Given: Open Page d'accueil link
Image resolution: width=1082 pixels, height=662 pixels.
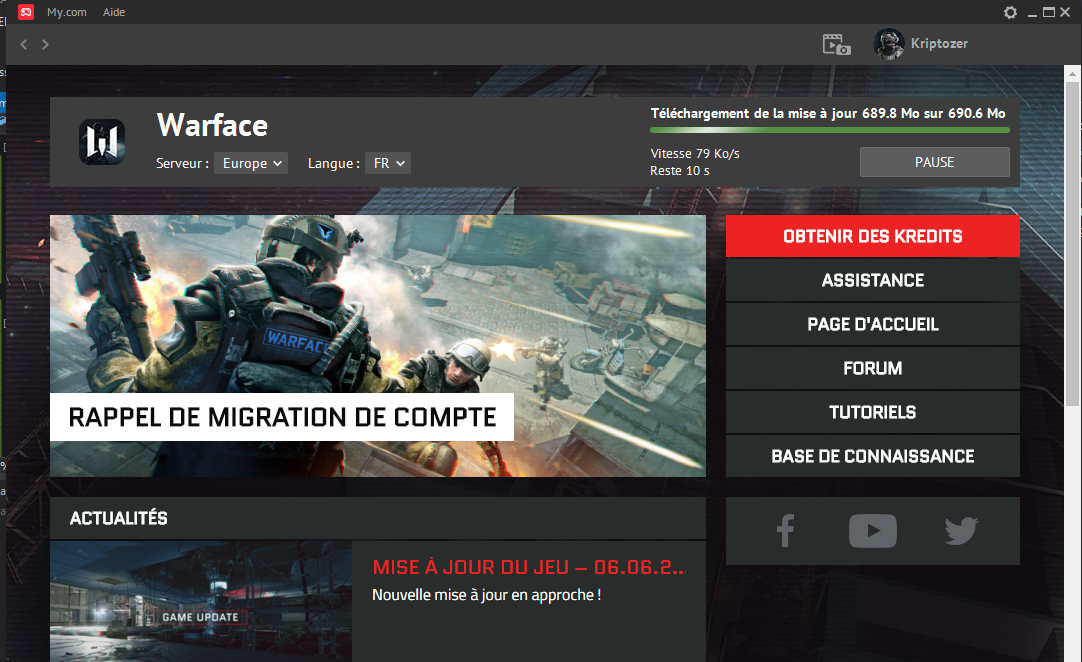Looking at the screenshot, I should tap(872, 324).
